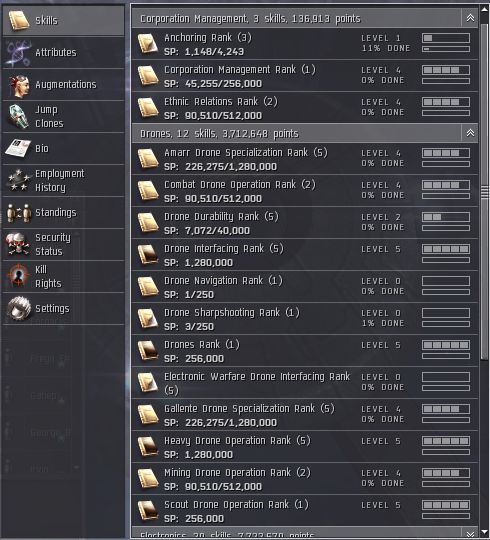Expand the Electronics skill group chevron
Viewport: 490px width, 540px height.
coord(470,534)
